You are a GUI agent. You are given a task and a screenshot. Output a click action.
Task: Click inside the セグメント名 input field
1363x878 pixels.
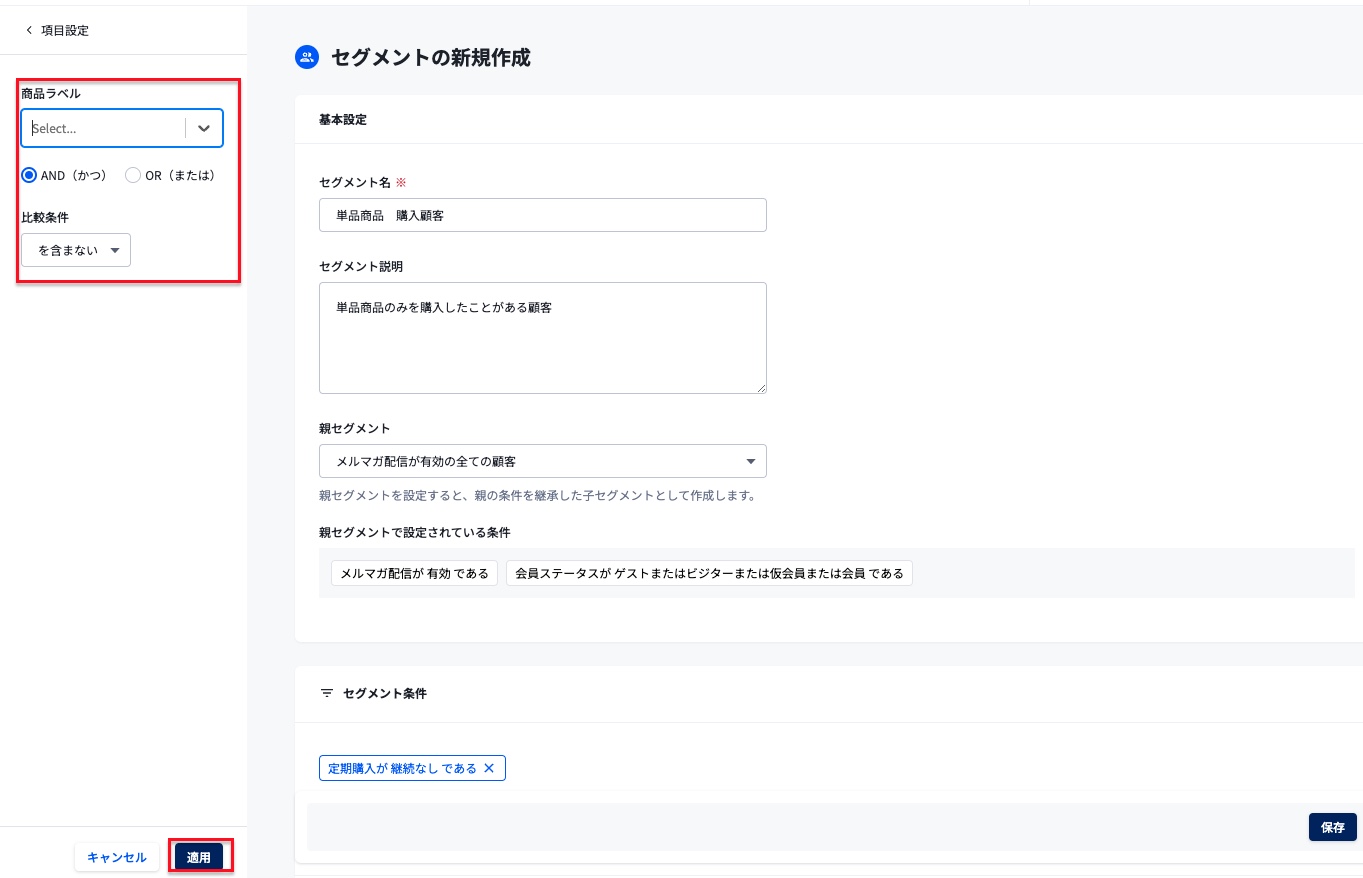(542, 215)
